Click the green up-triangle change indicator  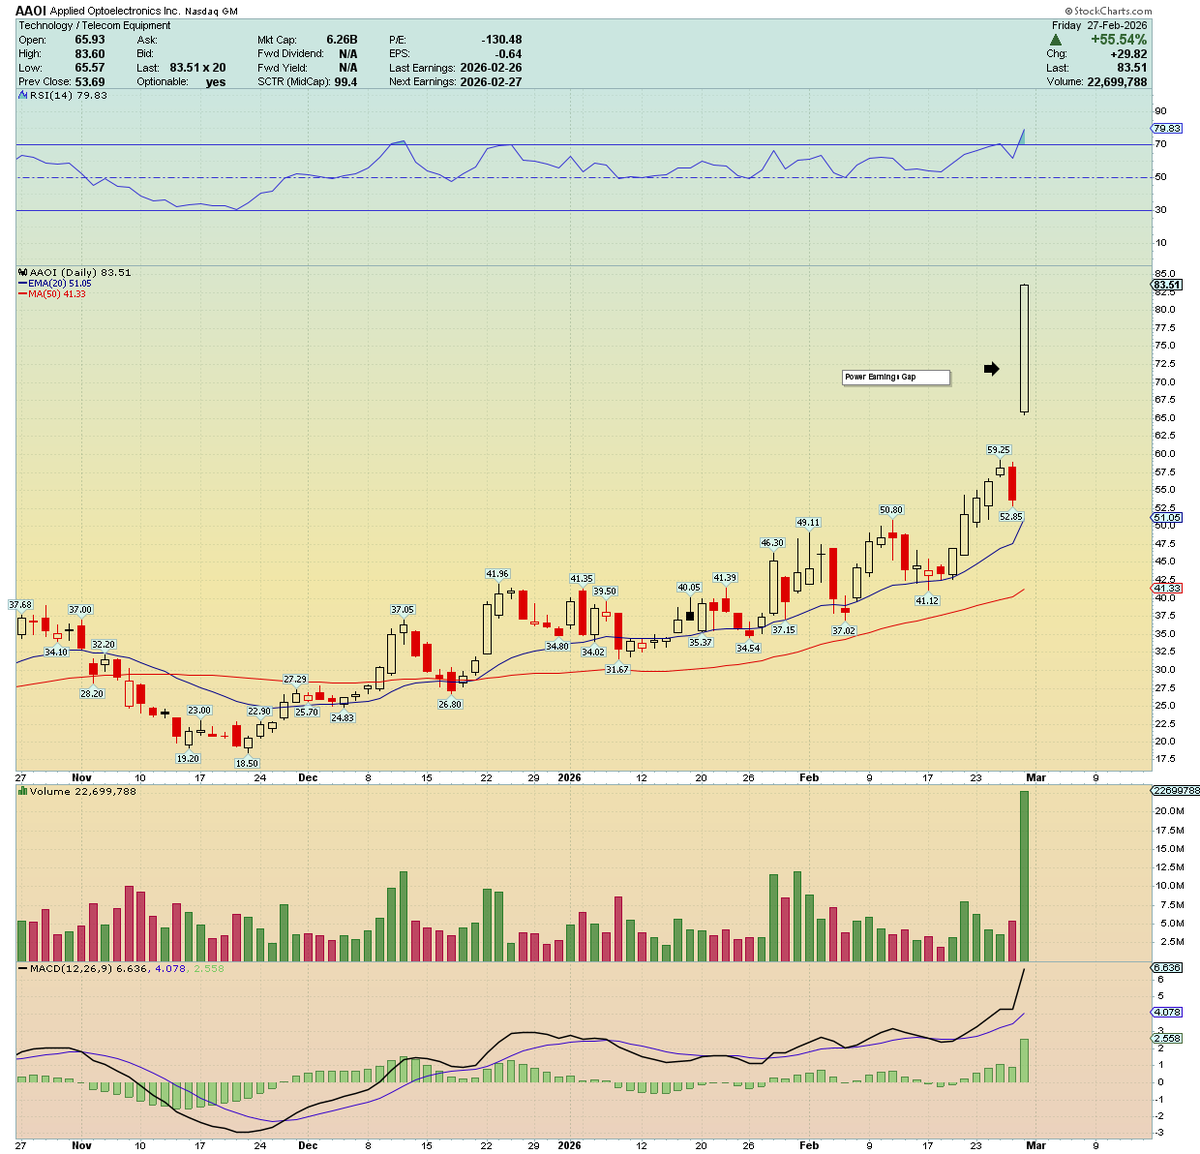[1056, 40]
